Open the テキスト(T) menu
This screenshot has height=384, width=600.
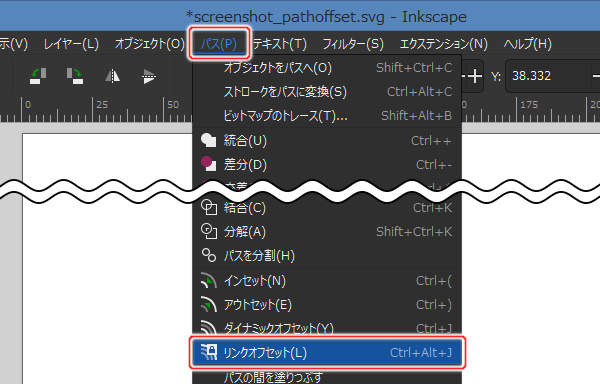pos(280,44)
